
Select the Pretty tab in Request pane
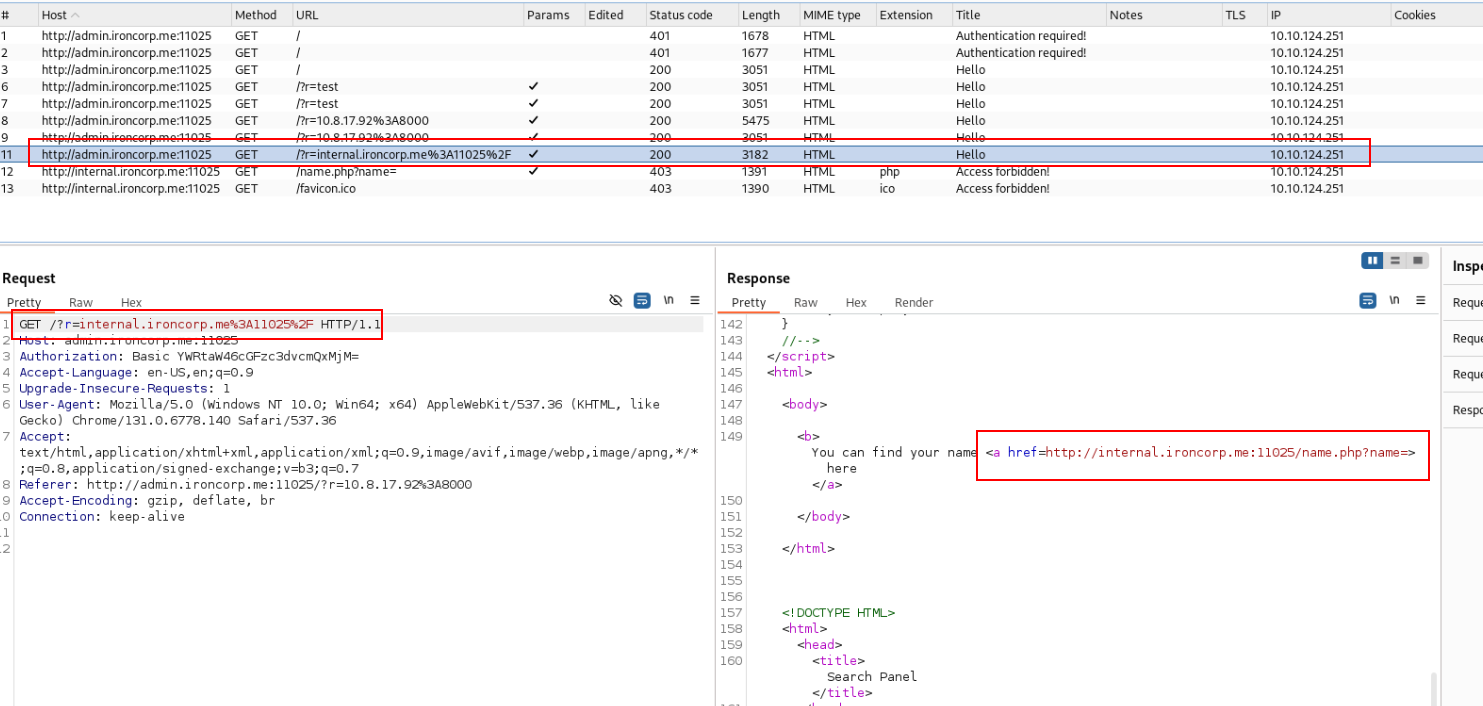click(x=24, y=302)
